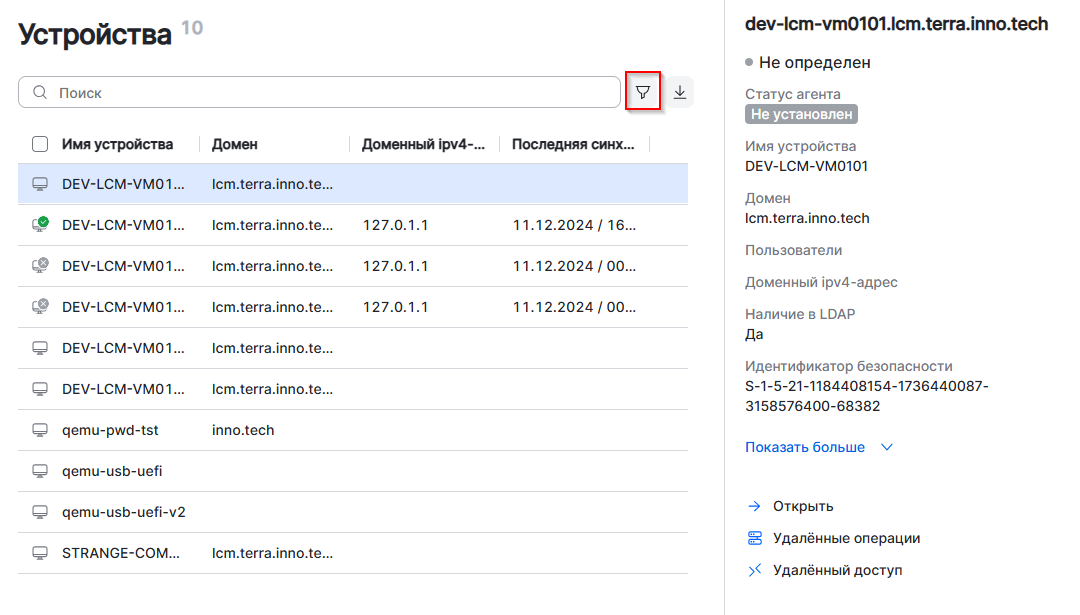This screenshot has width=1080, height=615.
Task: Open the filter icon next to search
Action: (643, 92)
